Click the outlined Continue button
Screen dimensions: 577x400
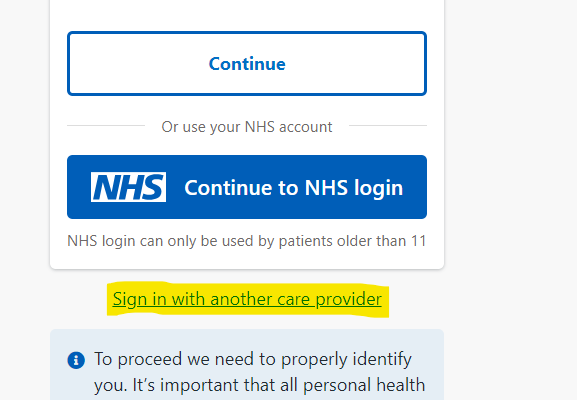(x=247, y=64)
